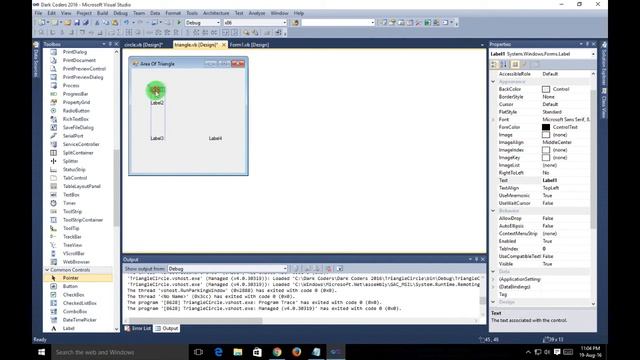Switch to the Error List tab
The width and height of the screenshot is (640, 360).
(138, 328)
